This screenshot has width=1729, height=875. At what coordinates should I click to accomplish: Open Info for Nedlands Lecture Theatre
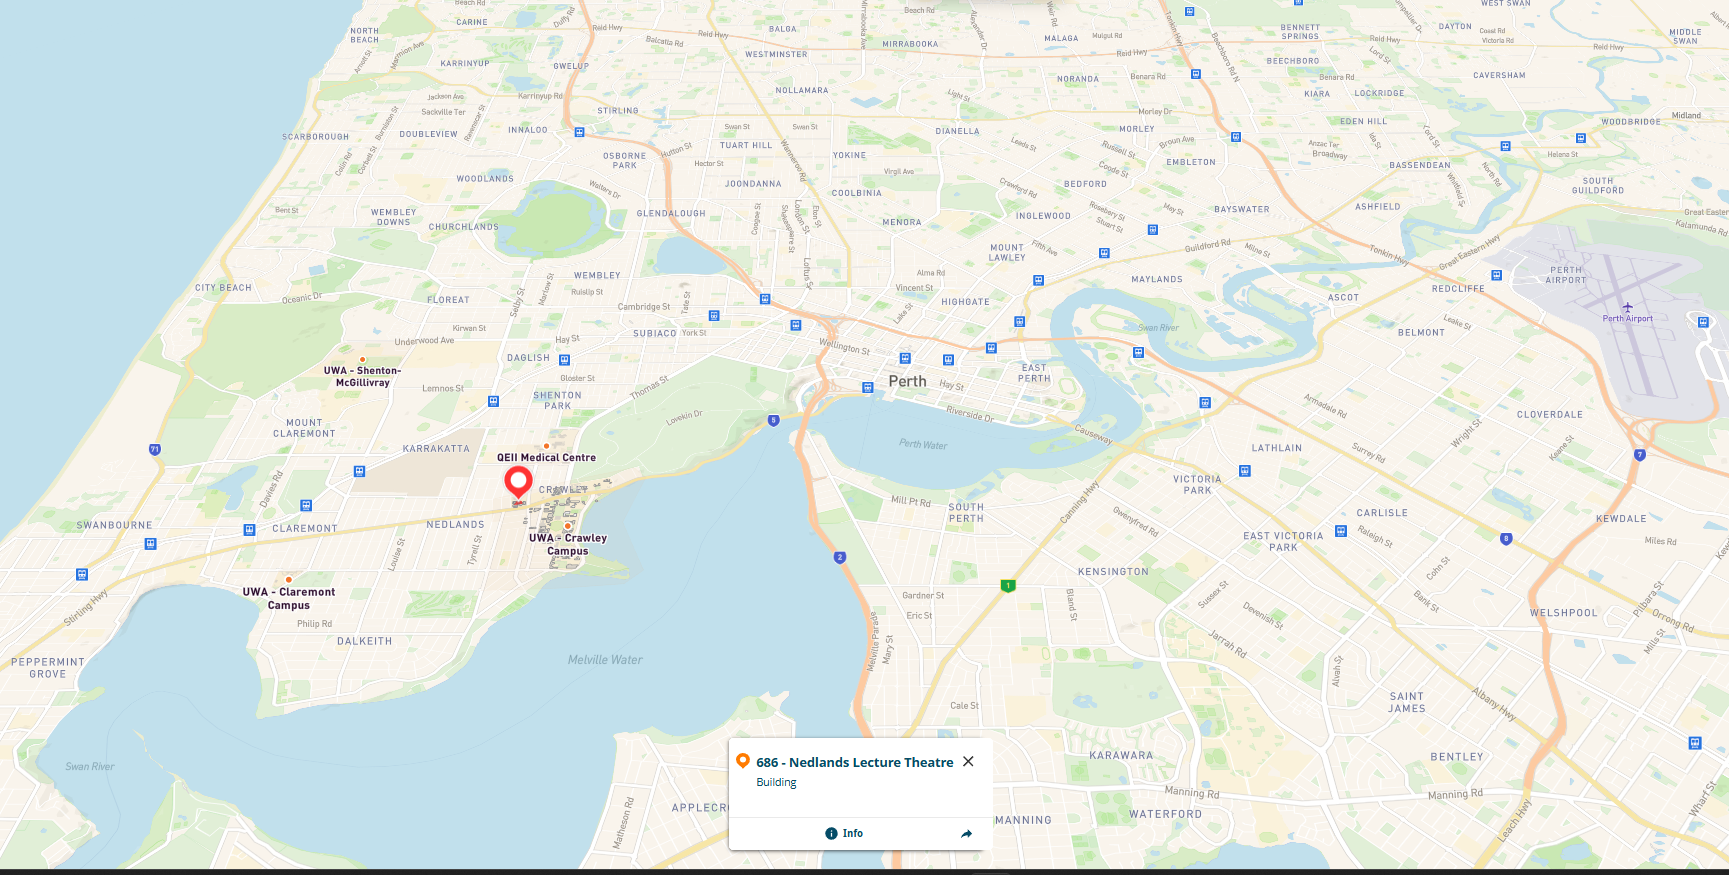844,833
